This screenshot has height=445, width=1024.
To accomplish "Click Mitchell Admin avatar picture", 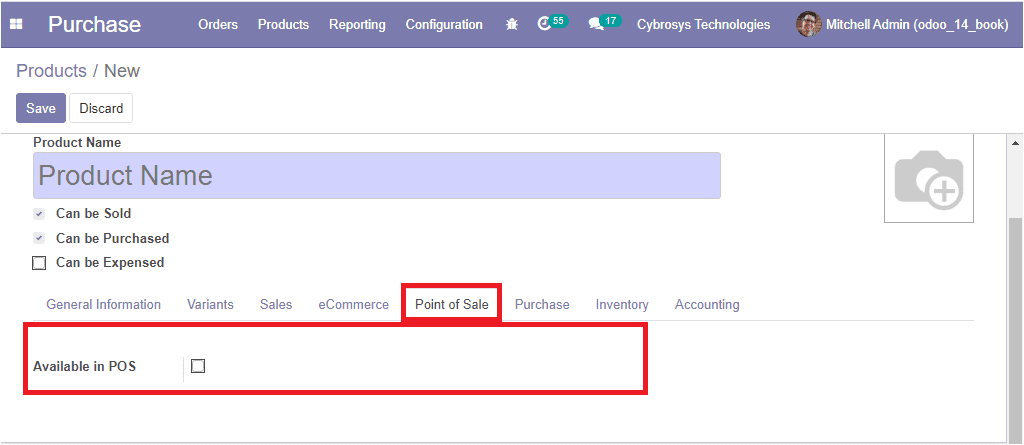I will [x=808, y=24].
